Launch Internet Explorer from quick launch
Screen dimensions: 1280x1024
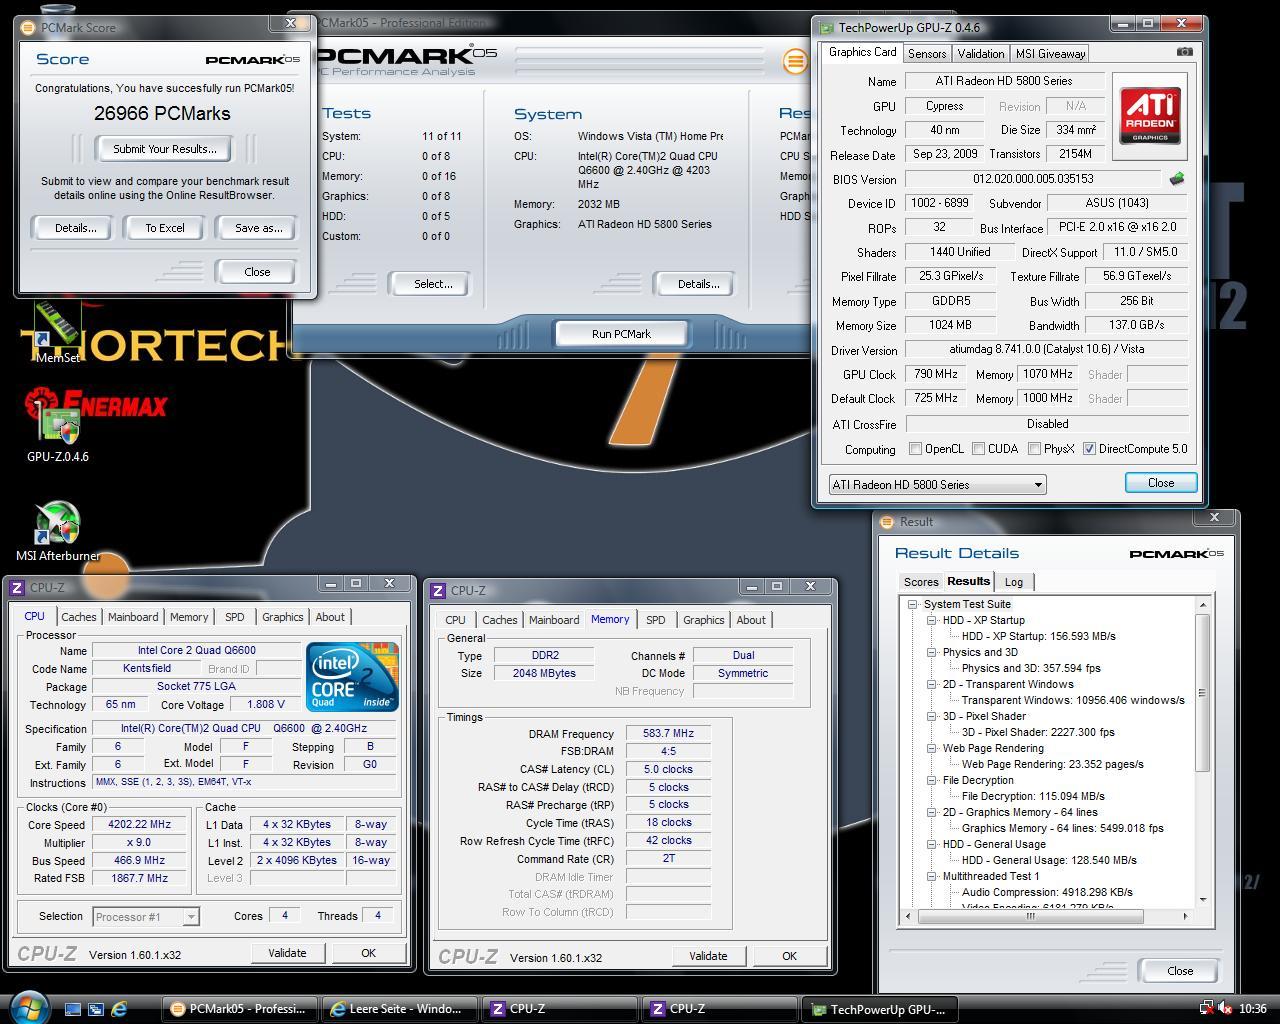pos(119,1009)
